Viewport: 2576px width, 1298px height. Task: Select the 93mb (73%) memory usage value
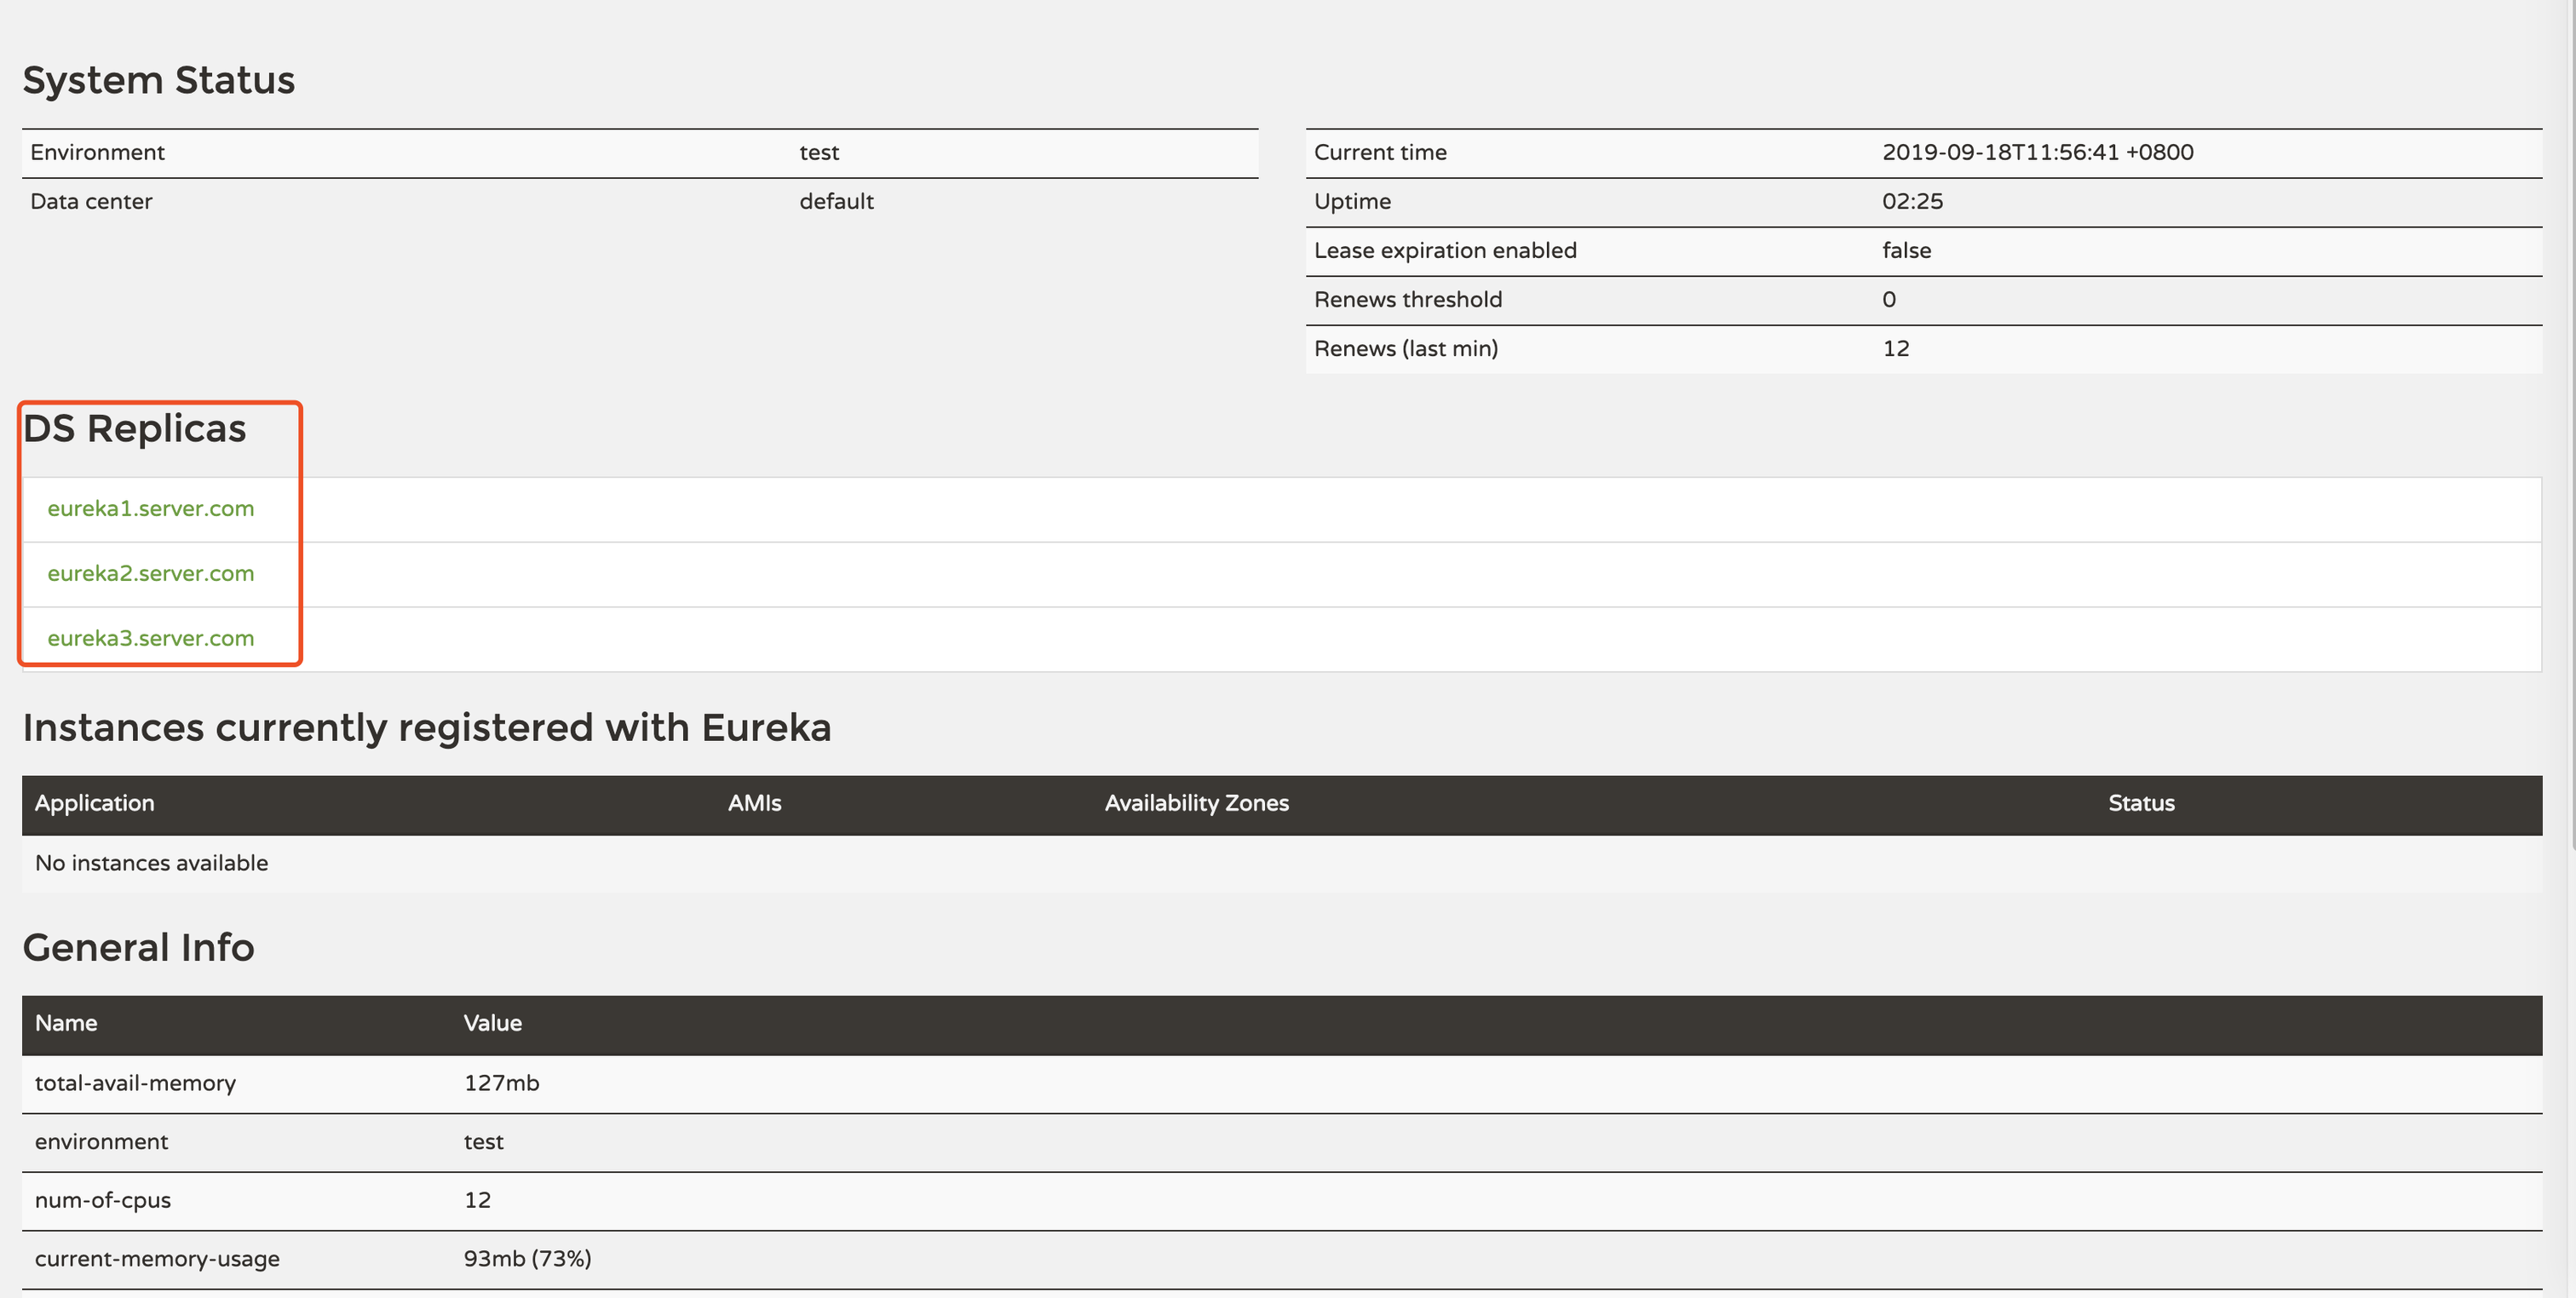(528, 1258)
